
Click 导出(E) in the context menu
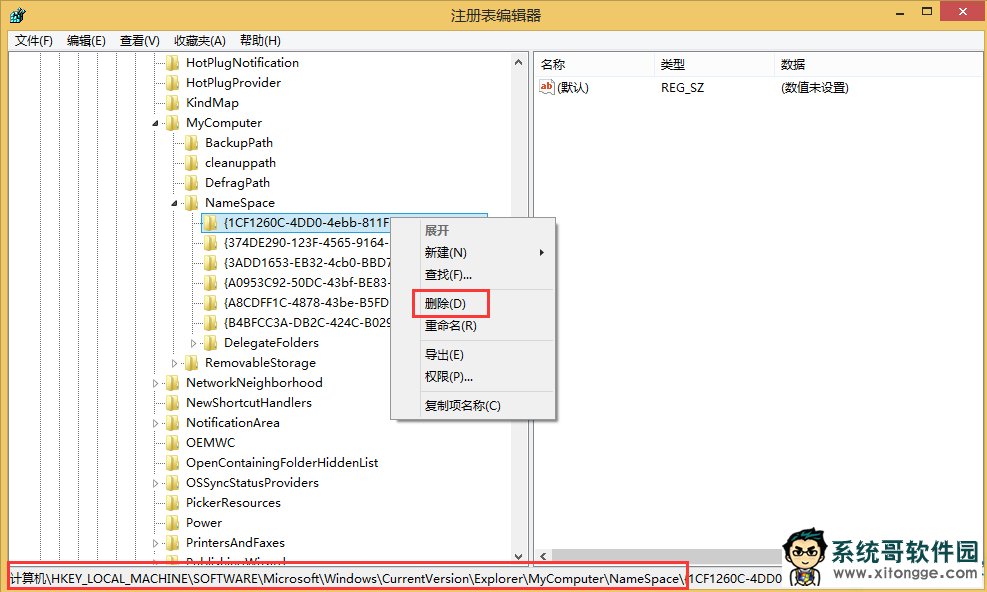pos(444,355)
